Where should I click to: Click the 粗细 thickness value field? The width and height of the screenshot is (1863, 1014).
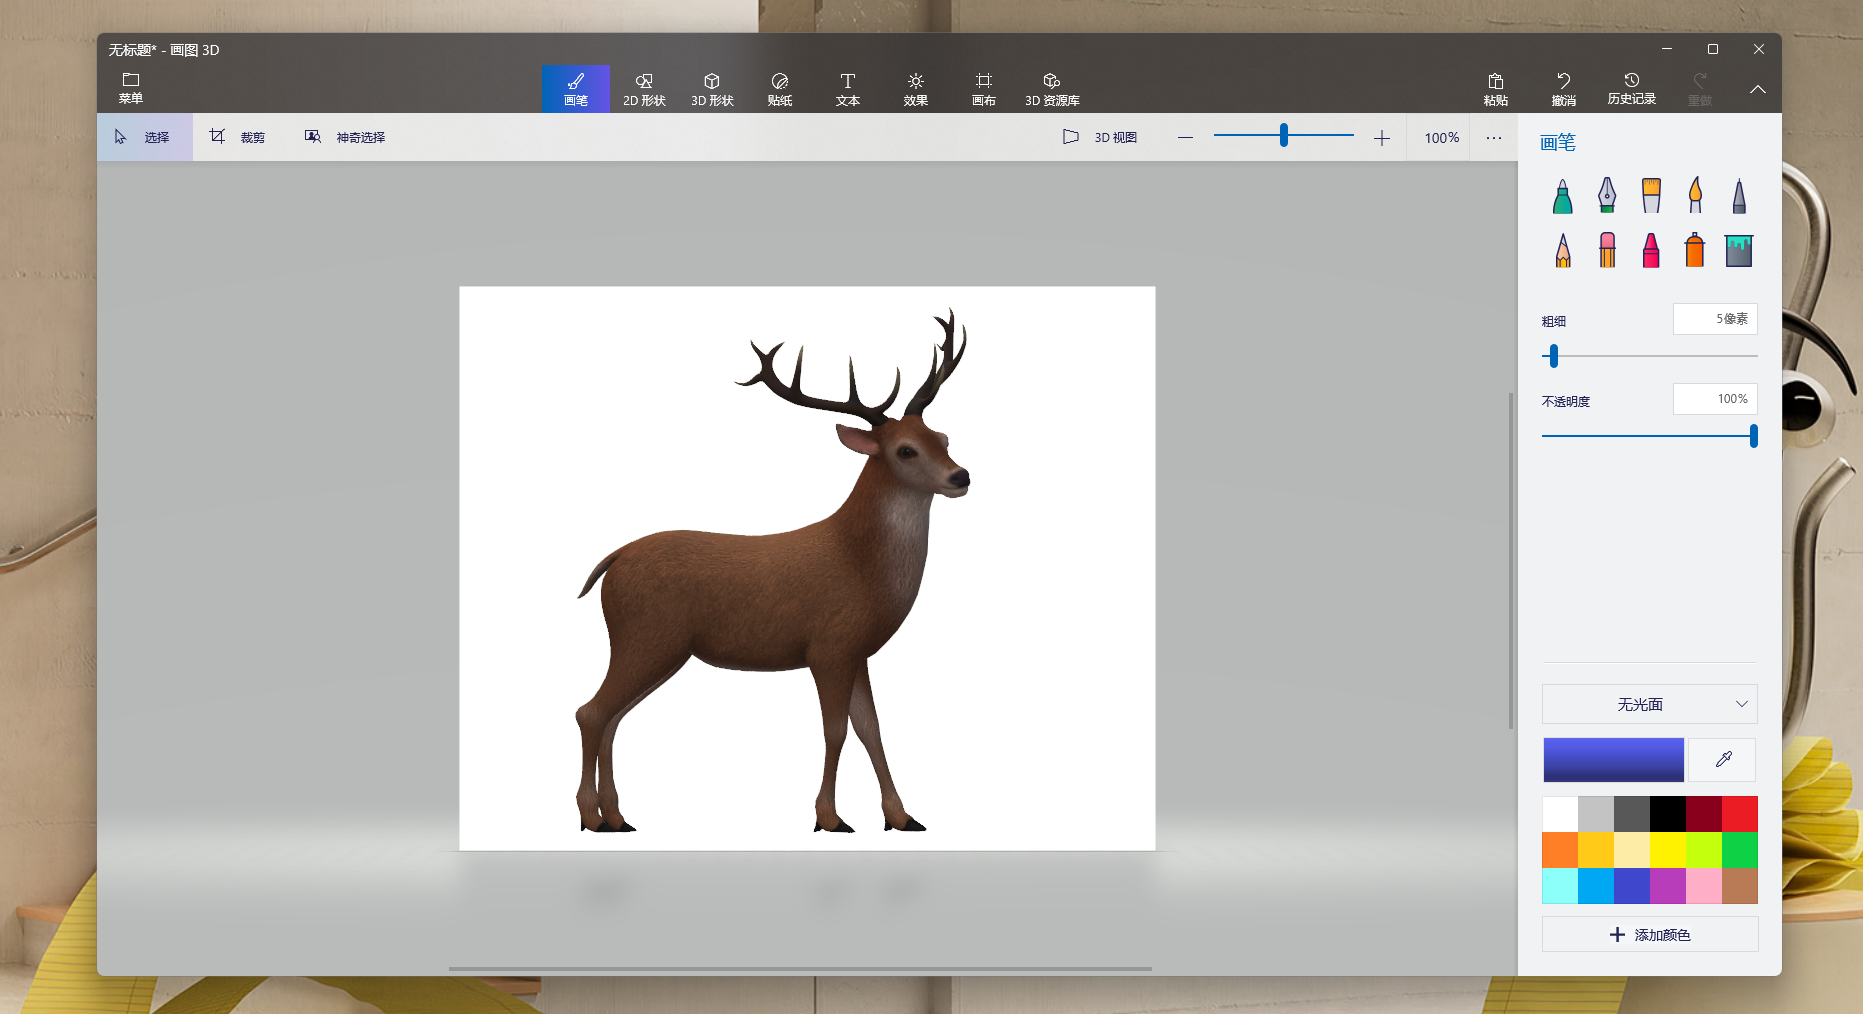pos(1715,319)
